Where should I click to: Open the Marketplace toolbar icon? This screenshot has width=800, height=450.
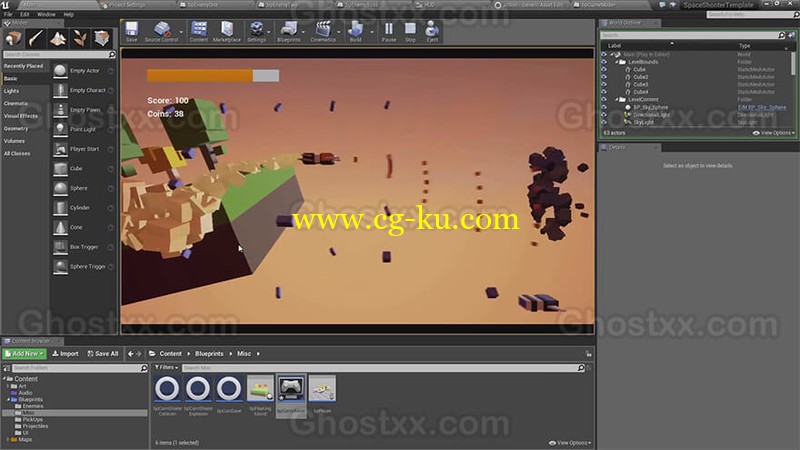click(227, 32)
